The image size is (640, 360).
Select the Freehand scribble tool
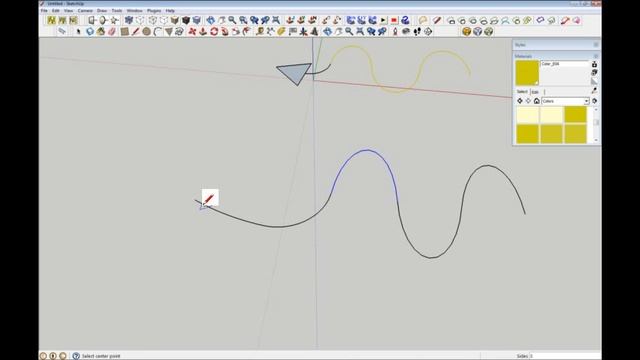[180, 31]
